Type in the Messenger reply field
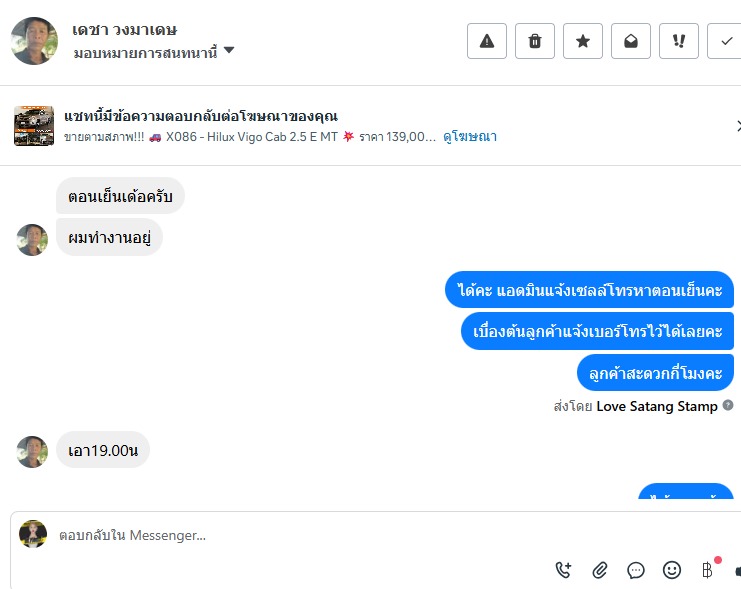Image resolution: width=741 pixels, height=589 pixels. [x=300, y=535]
